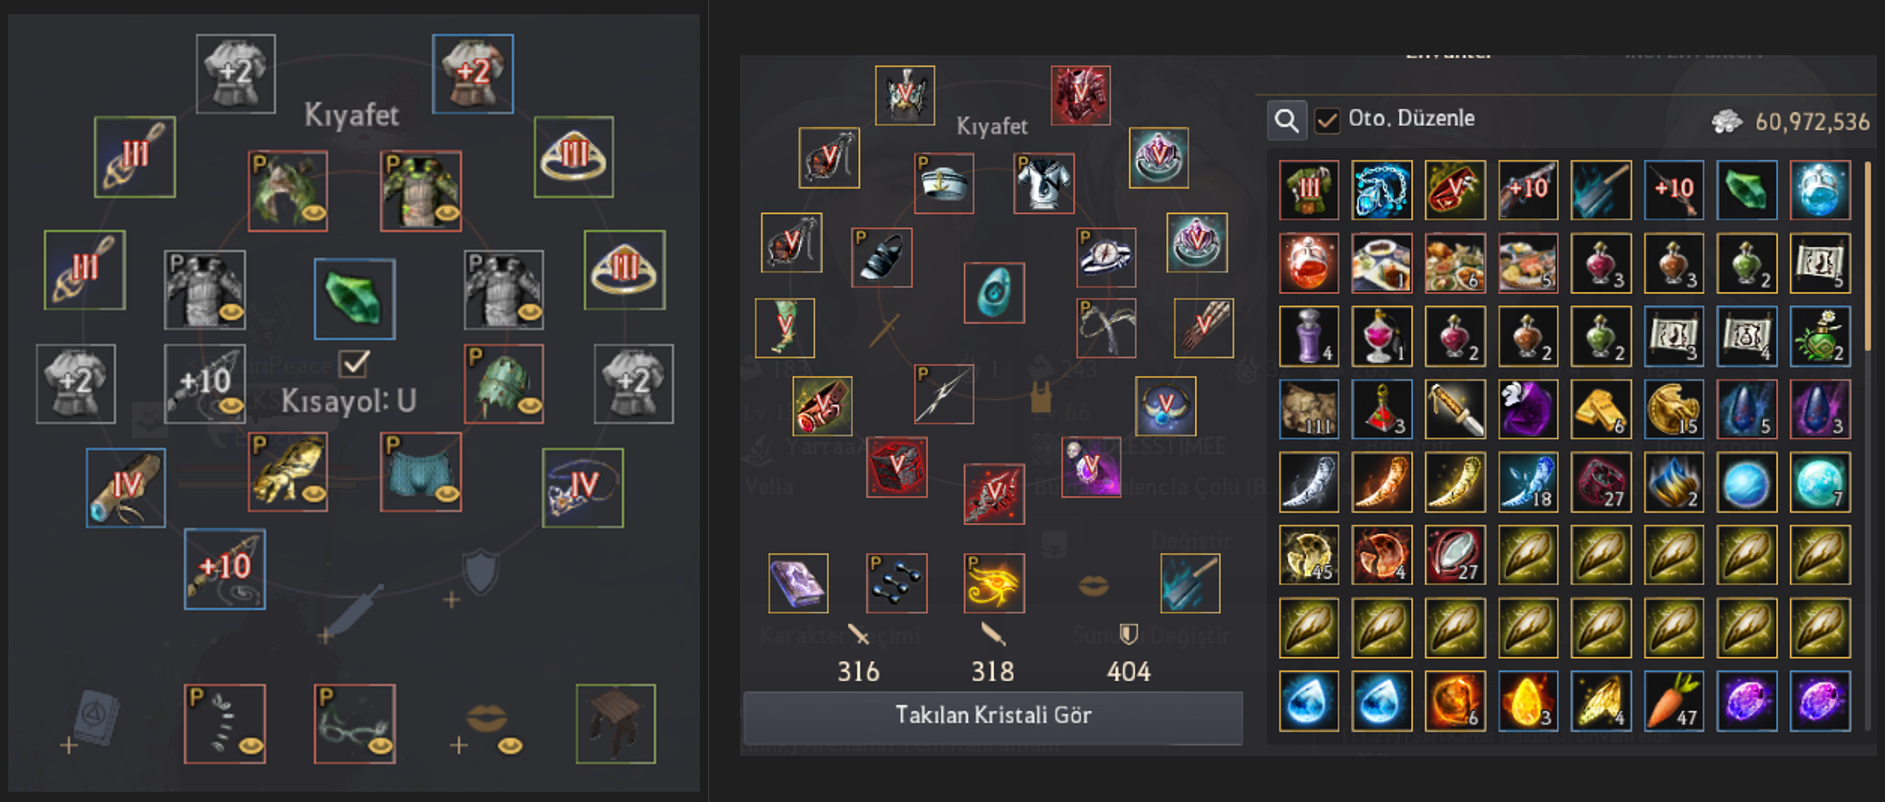Select the carrot item with count 47
Screen dimensions: 1885x802
pos(1674,701)
